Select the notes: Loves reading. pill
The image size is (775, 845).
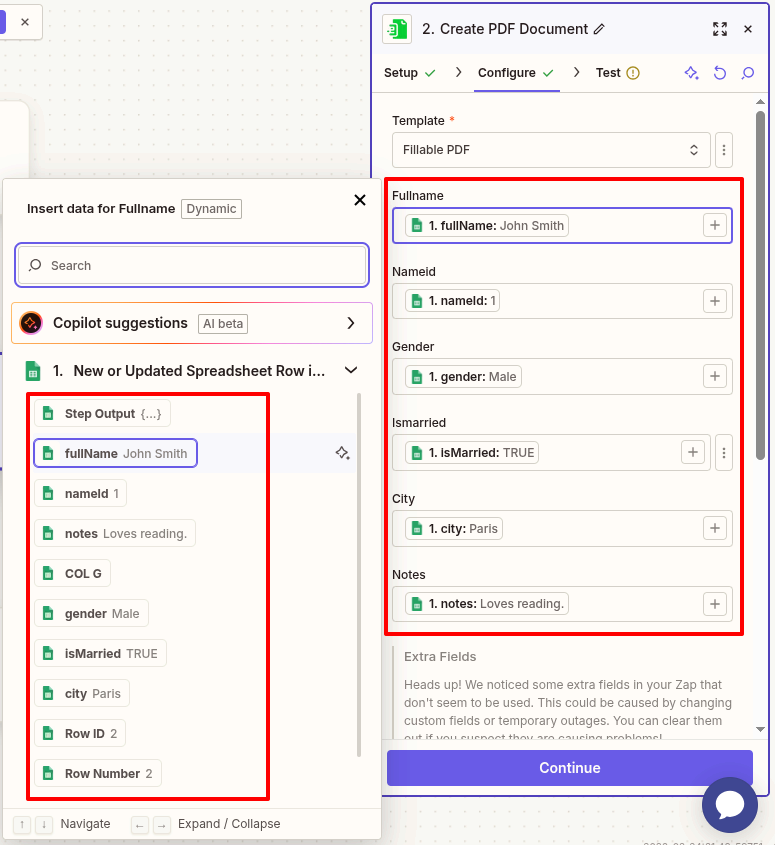pos(487,604)
